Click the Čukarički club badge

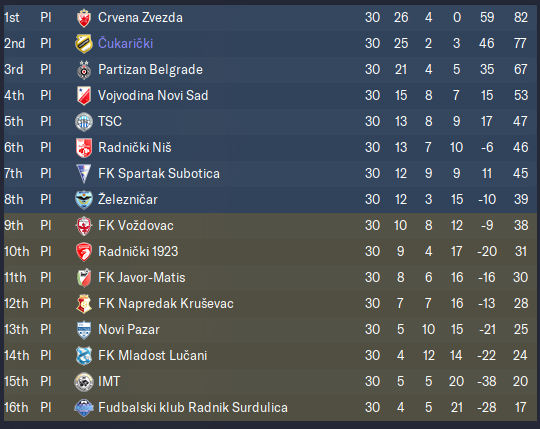(x=84, y=44)
